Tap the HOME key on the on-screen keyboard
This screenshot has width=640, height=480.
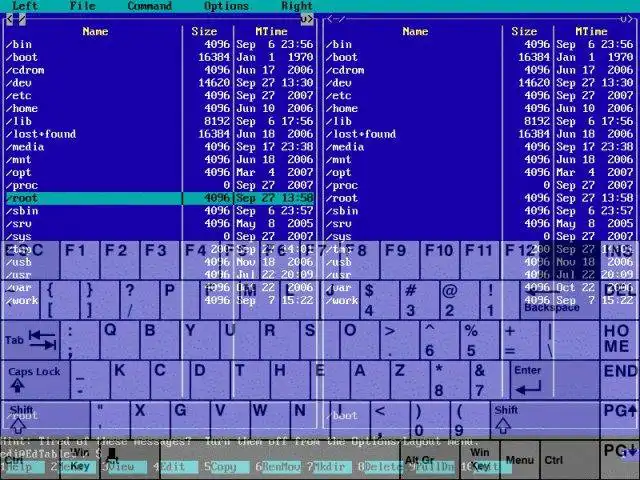point(620,340)
